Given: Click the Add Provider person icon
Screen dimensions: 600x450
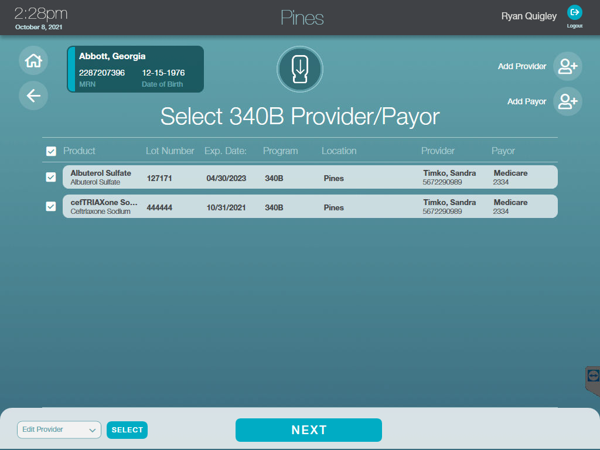Looking at the screenshot, I should click(x=567, y=66).
